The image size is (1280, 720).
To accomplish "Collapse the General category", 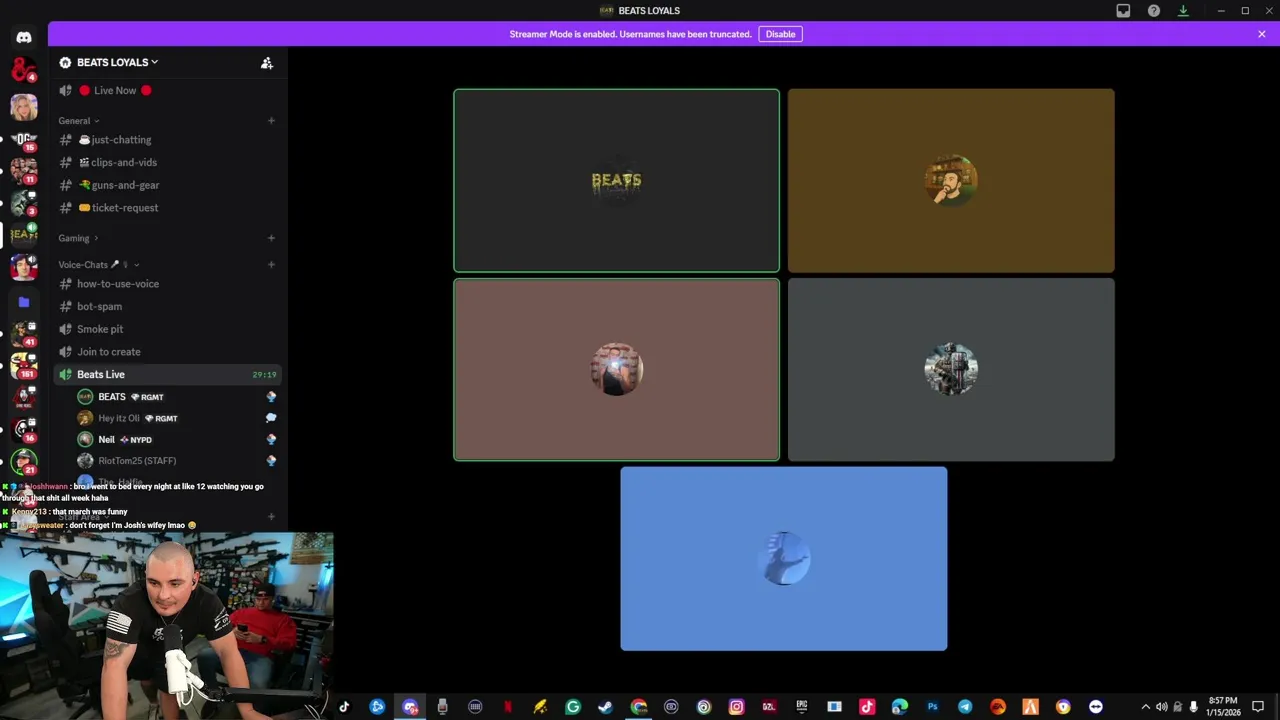I will pos(79,121).
